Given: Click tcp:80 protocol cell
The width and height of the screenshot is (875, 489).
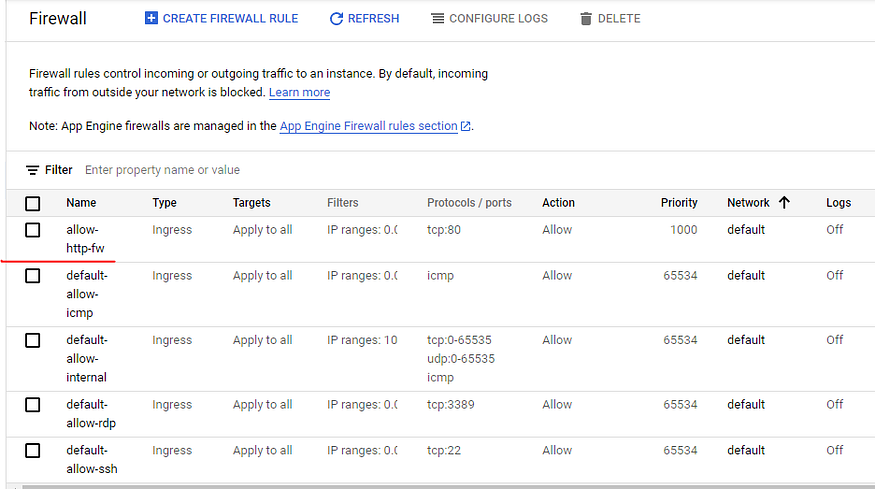Looking at the screenshot, I should pyautogui.click(x=444, y=229).
